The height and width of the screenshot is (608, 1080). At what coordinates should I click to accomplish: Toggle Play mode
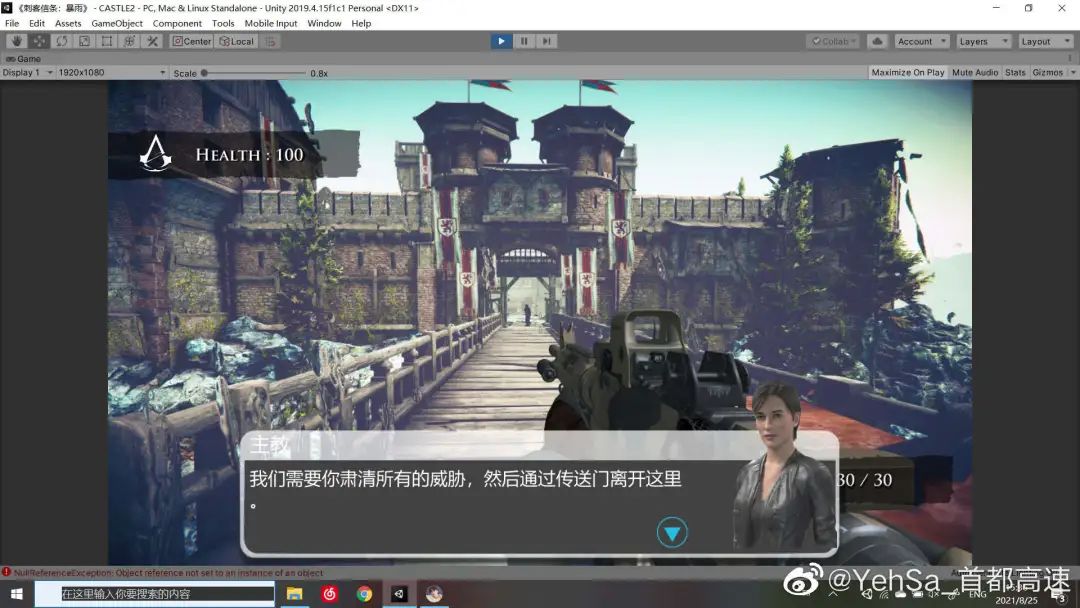point(501,41)
